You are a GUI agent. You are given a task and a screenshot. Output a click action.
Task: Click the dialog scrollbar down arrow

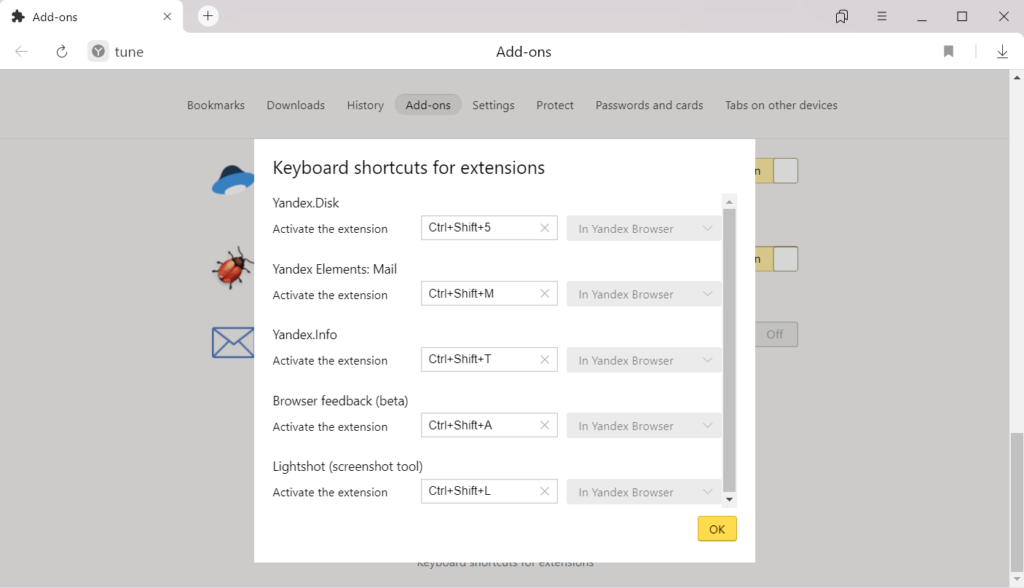[x=729, y=499]
